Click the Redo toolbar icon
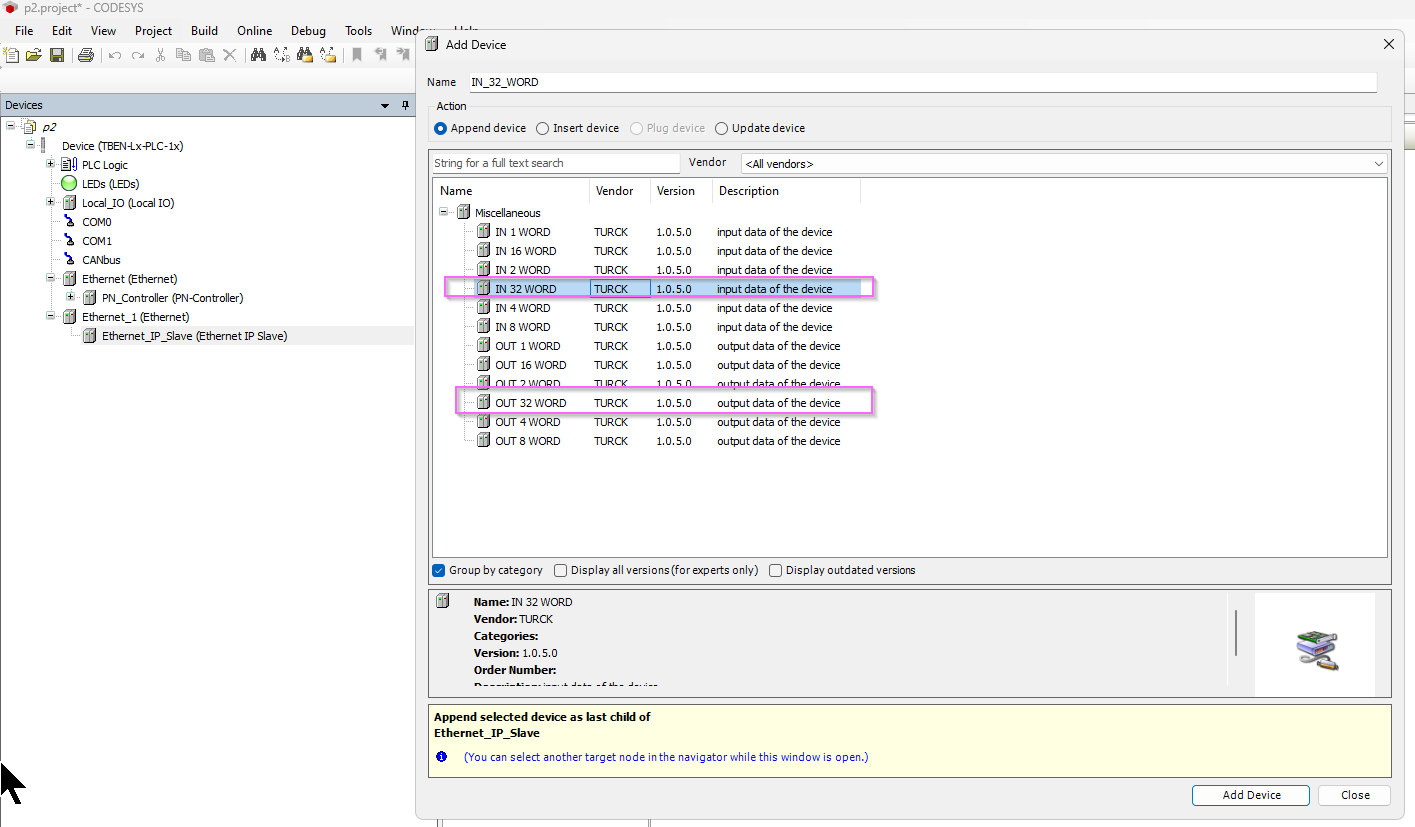1415x827 pixels. click(x=138, y=55)
